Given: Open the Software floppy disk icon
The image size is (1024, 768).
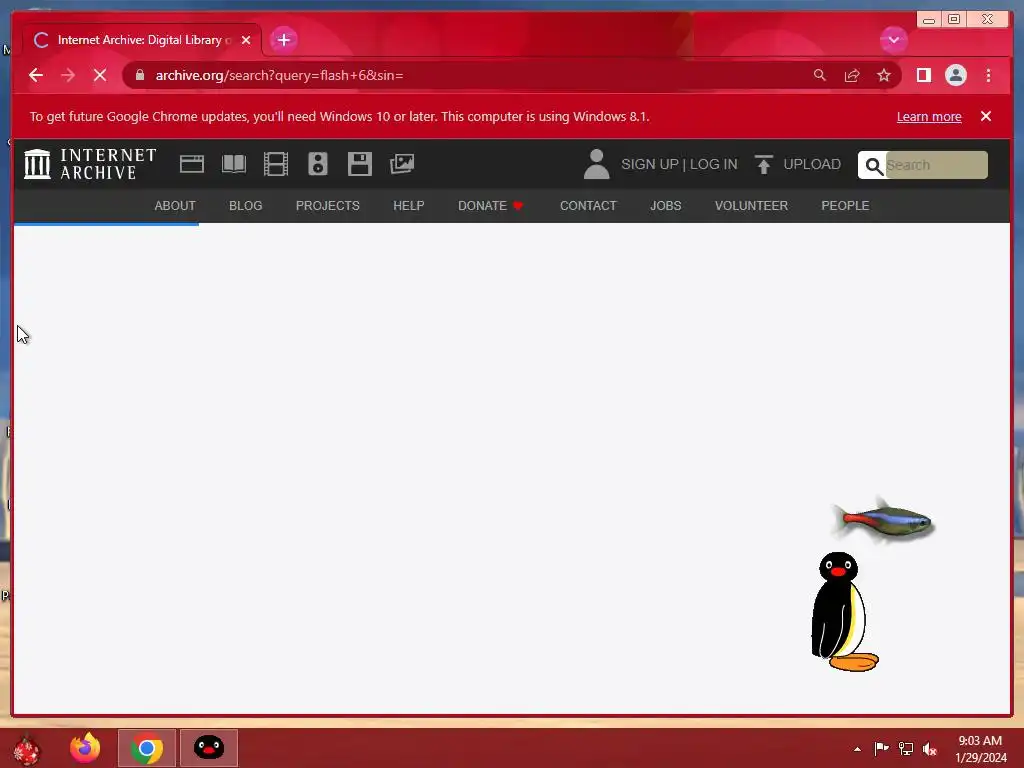Looking at the screenshot, I should pos(360,164).
